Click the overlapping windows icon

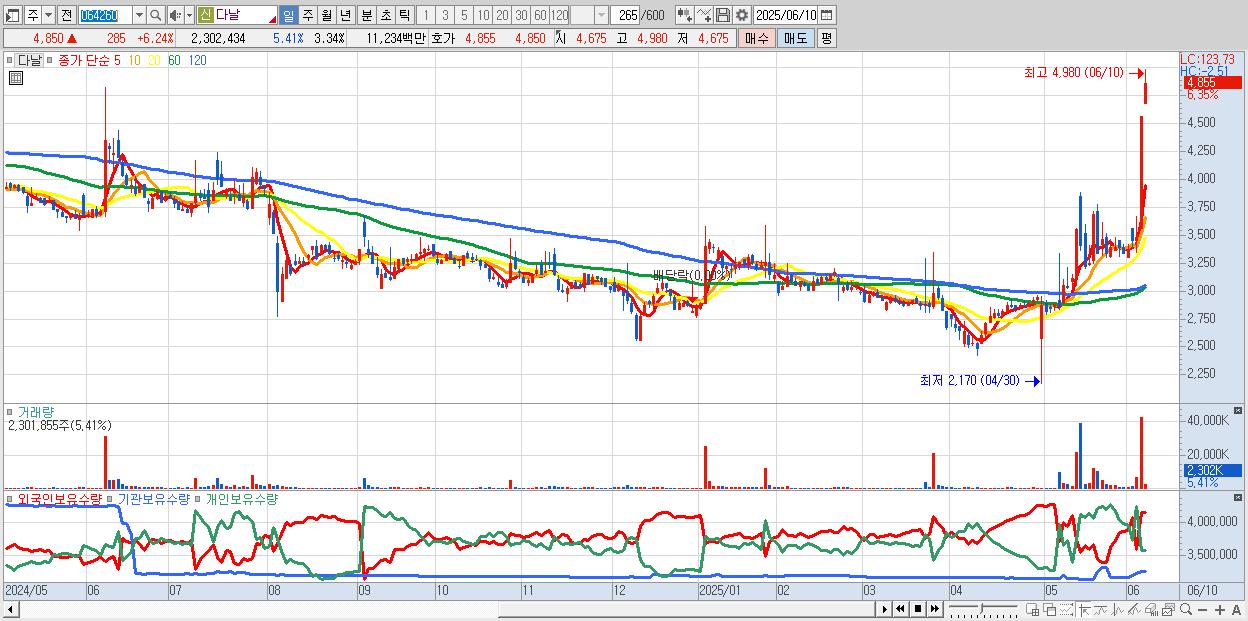tap(1049, 609)
